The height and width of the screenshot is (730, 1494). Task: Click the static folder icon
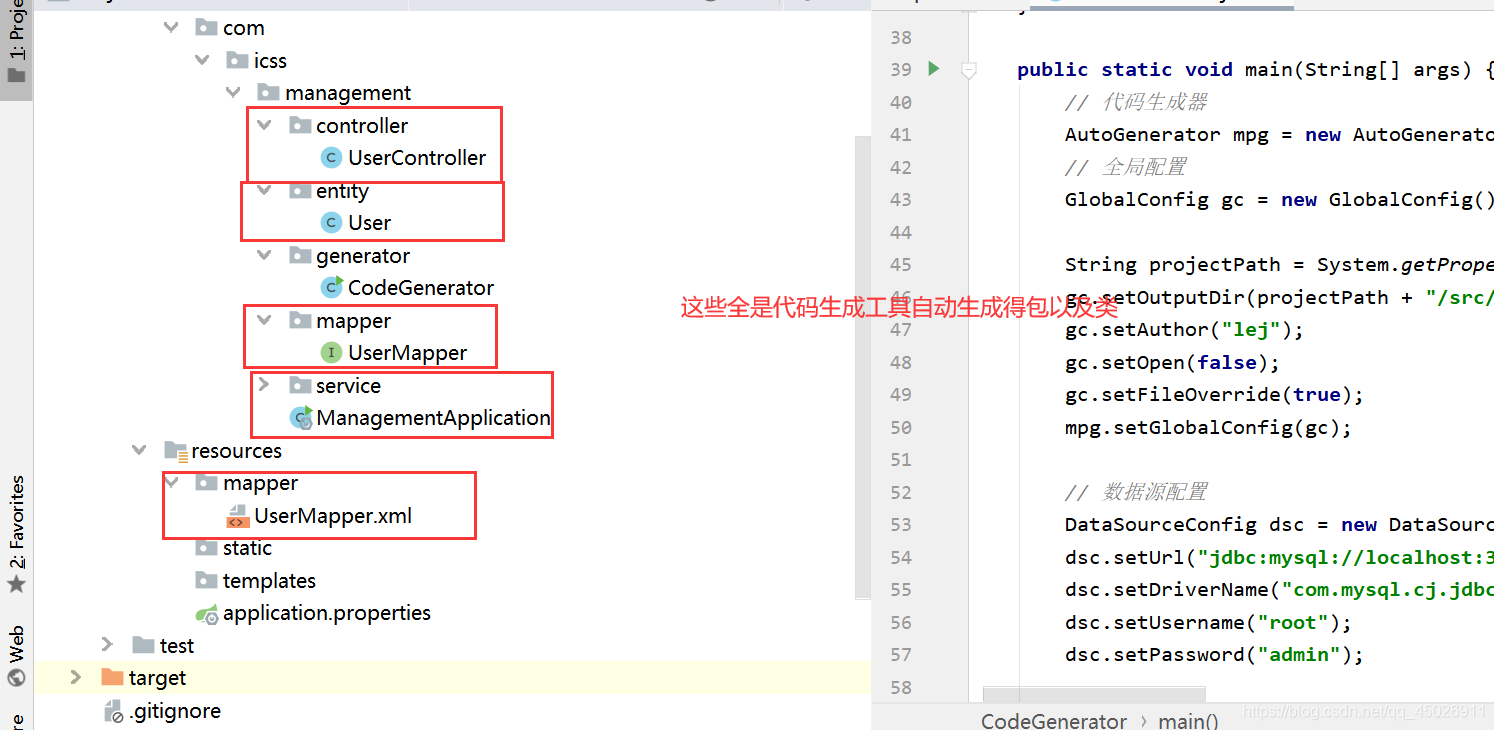[x=206, y=548]
